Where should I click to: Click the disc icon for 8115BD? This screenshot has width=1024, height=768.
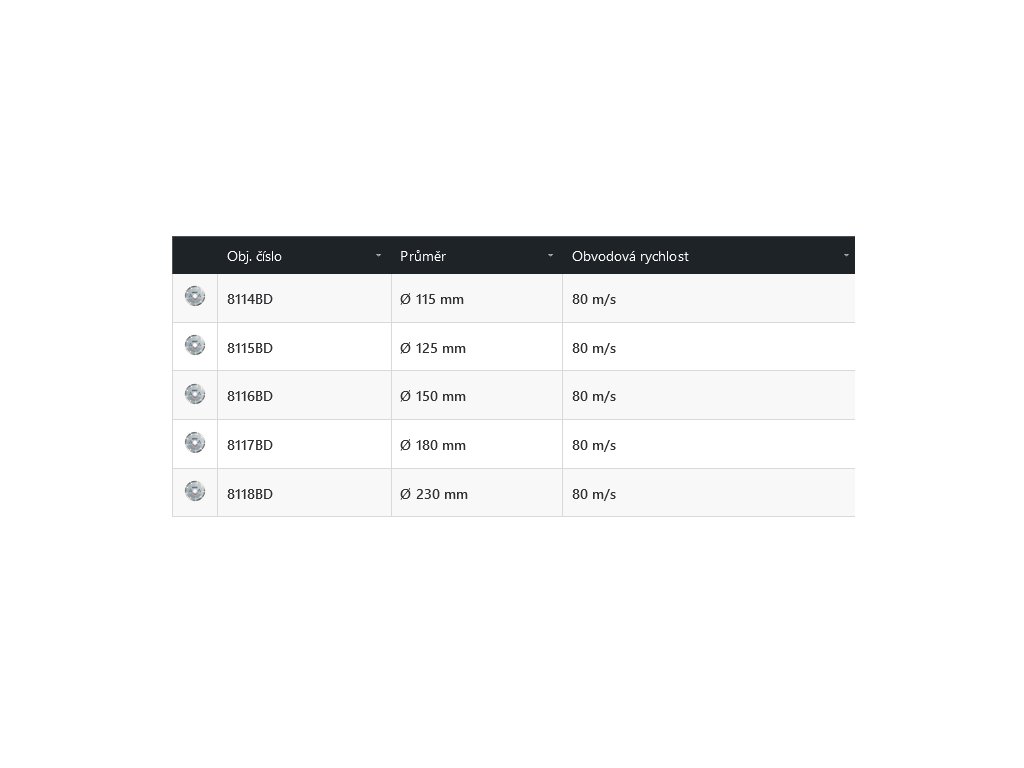(195, 345)
